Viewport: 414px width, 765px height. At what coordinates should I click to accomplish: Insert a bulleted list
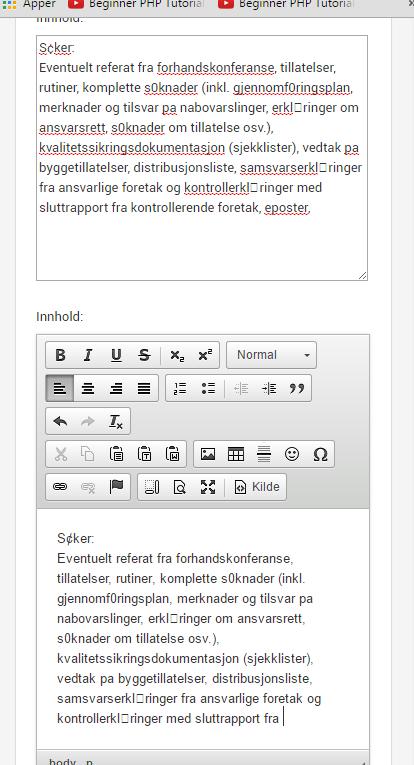[208, 388]
